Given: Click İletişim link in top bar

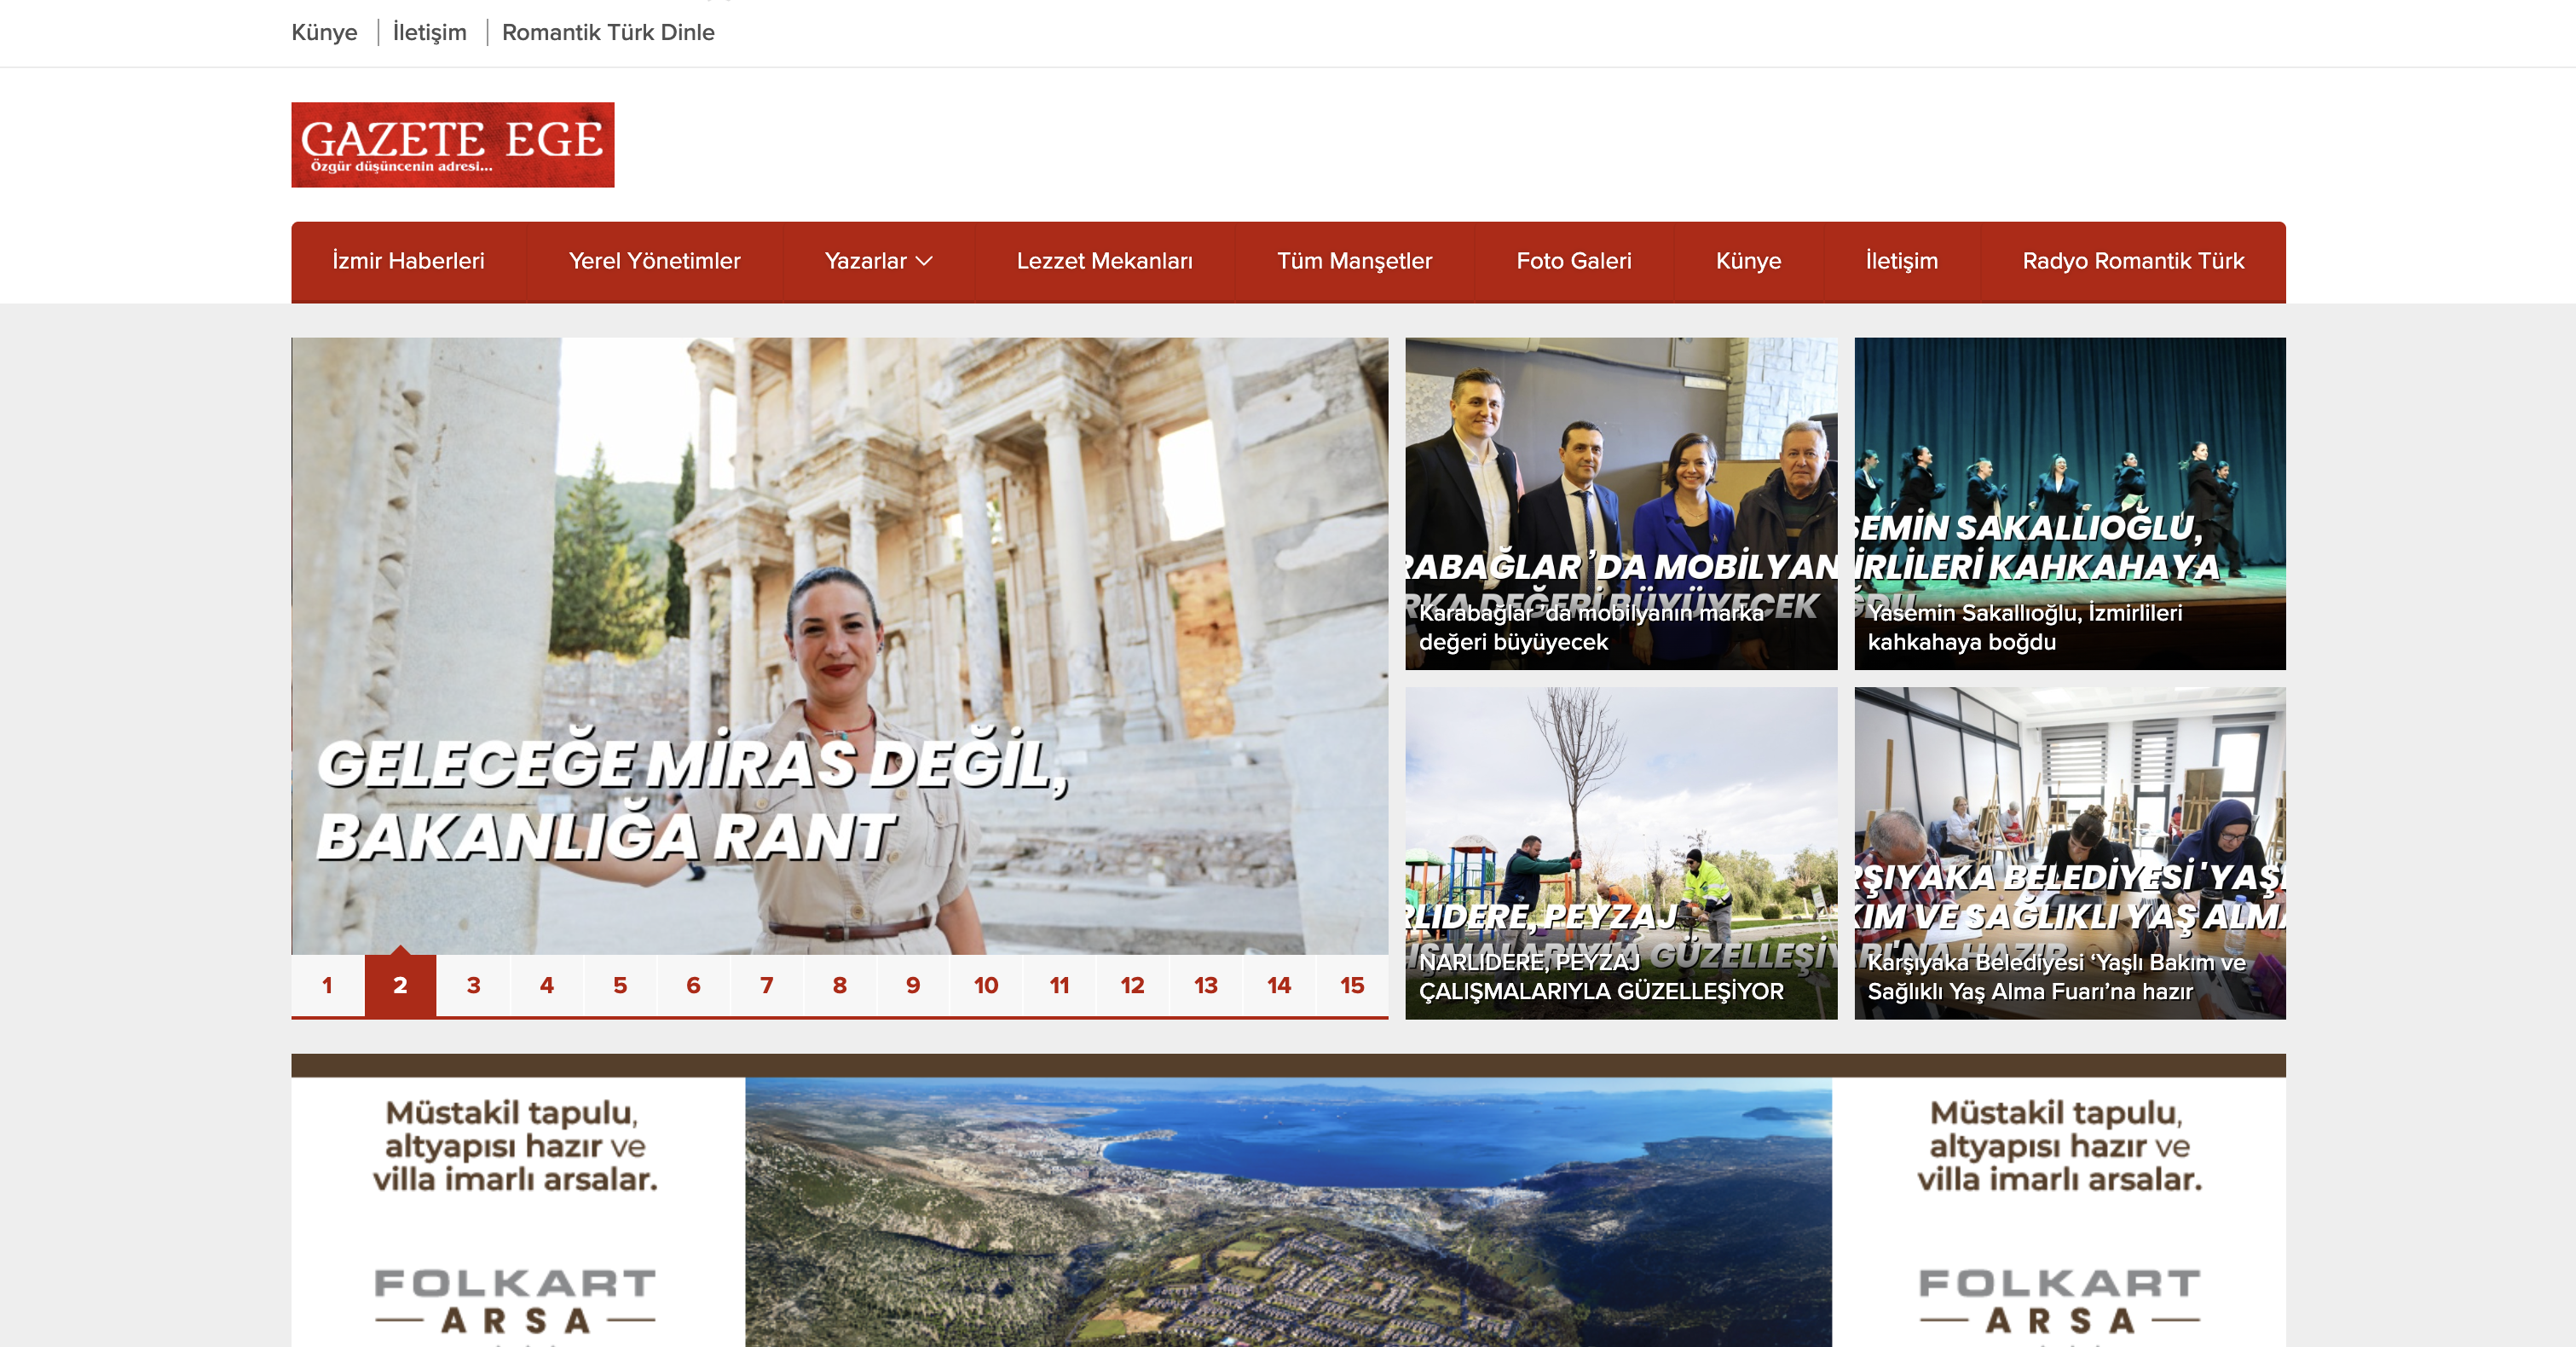Looking at the screenshot, I should pyautogui.click(x=429, y=32).
